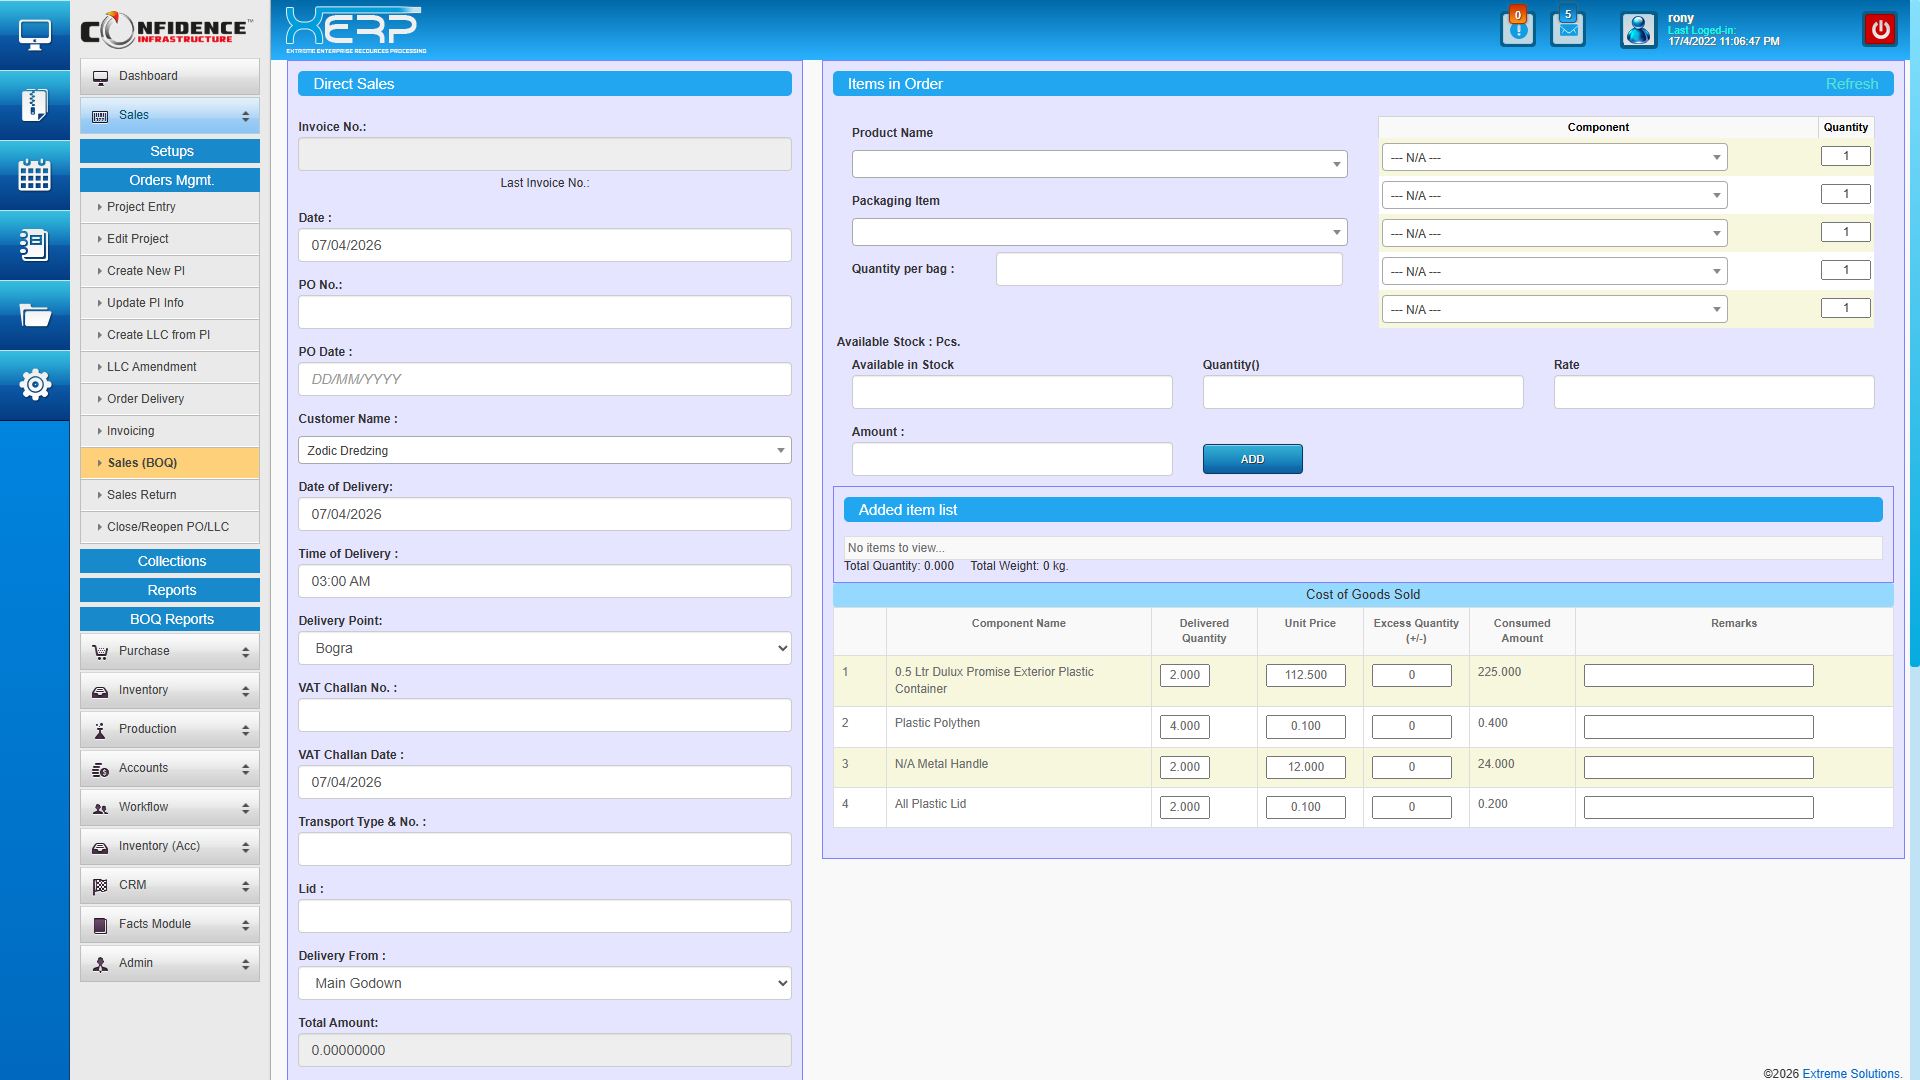Click the zipped document icon in the rail
Screen dimensions: 1920x1080
point(35,105)
